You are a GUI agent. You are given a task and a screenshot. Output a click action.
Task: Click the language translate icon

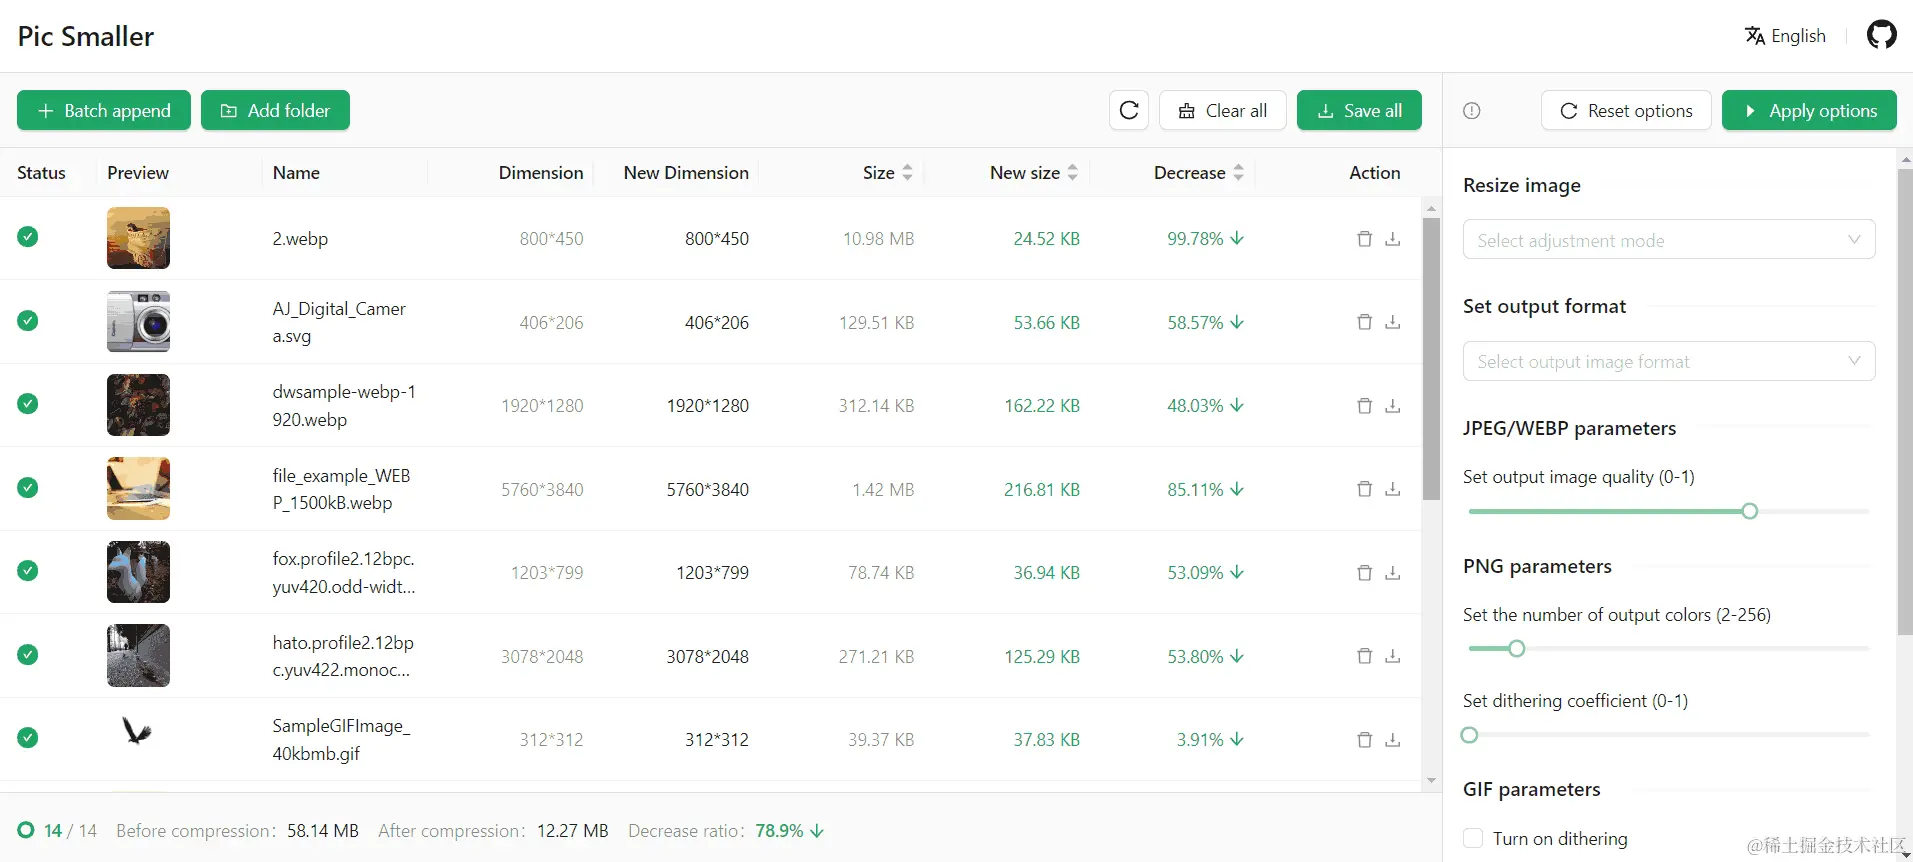pyautogui.click(x=1755, y=36)
